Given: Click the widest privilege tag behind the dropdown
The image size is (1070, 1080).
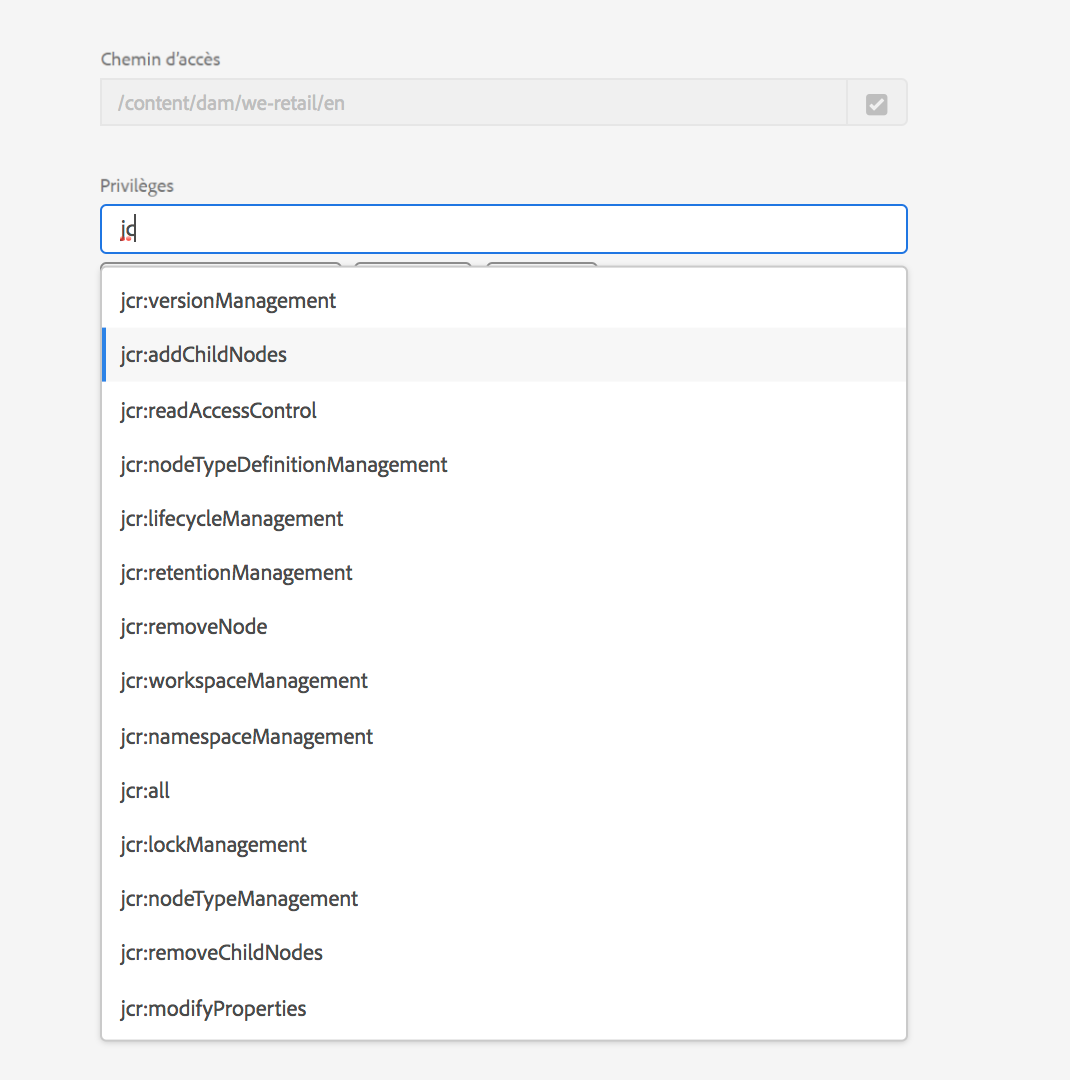Looking at the screenshot, I should (220, 265).
